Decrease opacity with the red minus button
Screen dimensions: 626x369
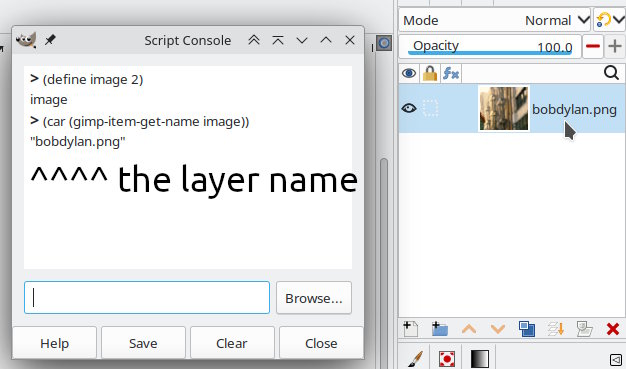[x=593, y=47]
